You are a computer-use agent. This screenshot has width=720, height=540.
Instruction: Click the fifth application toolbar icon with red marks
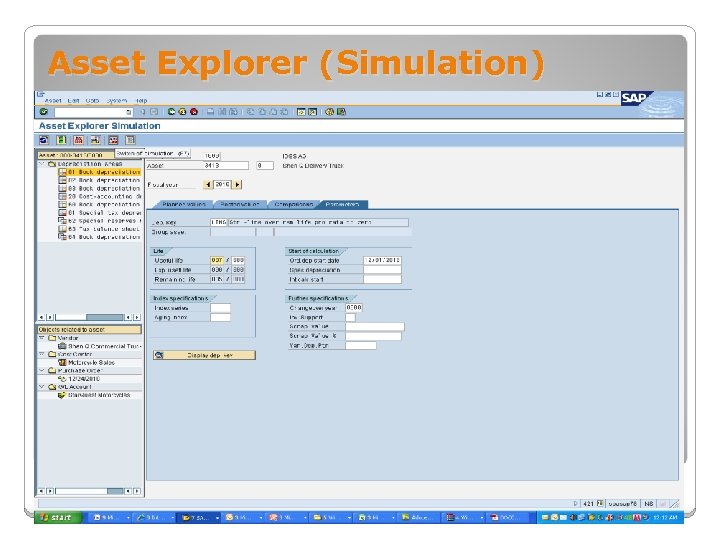coord(113,140)
